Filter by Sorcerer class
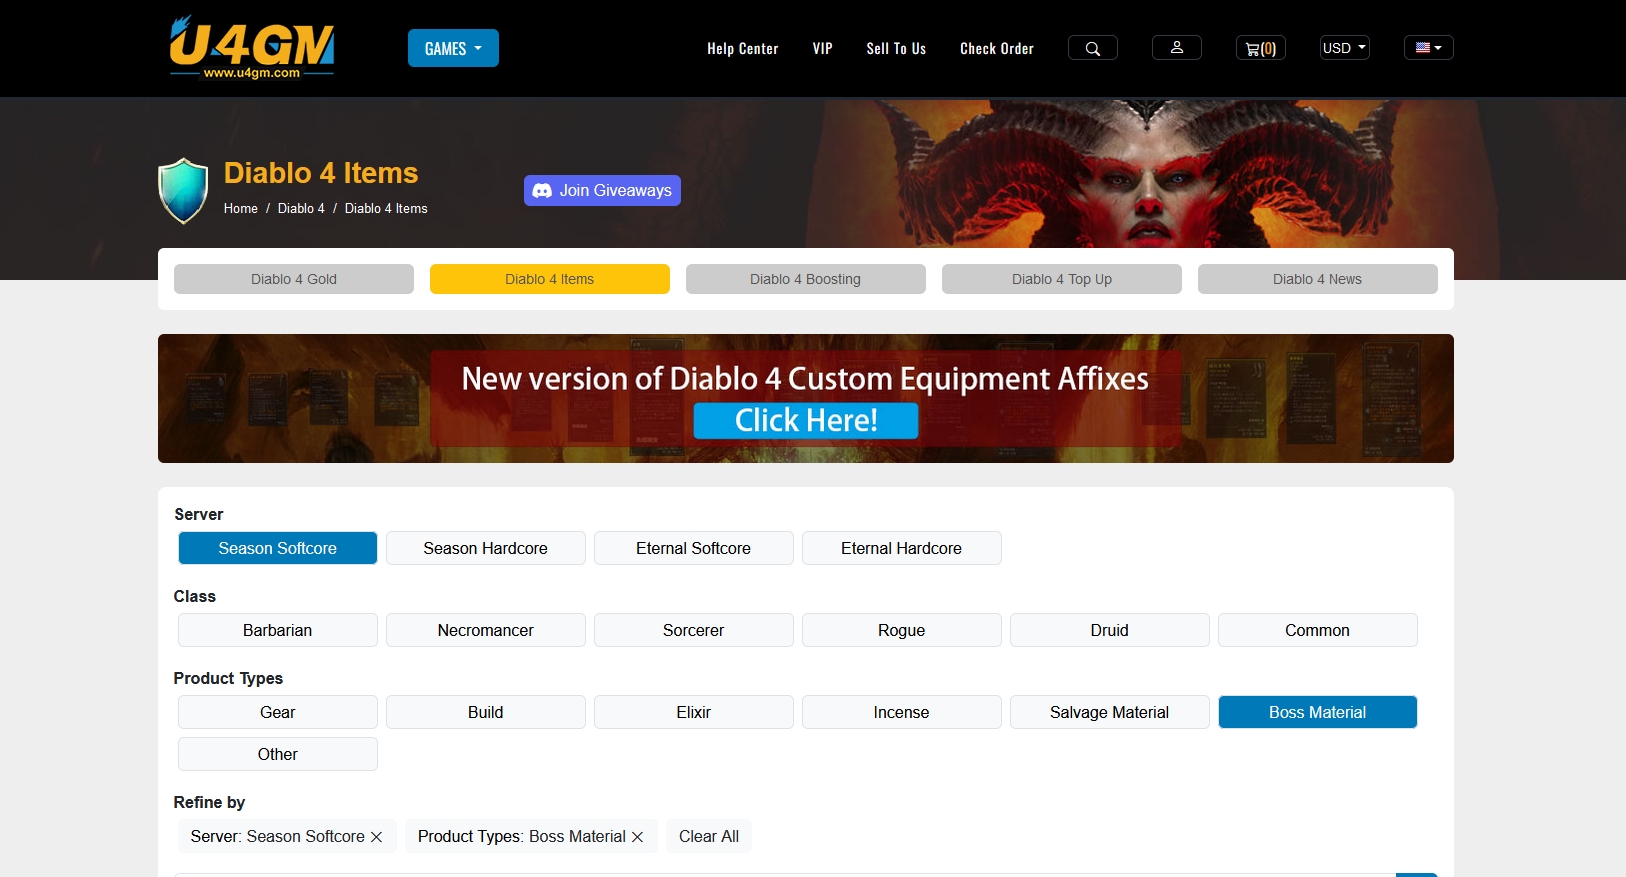This screenshot has width=1626, height=877. 694,630
